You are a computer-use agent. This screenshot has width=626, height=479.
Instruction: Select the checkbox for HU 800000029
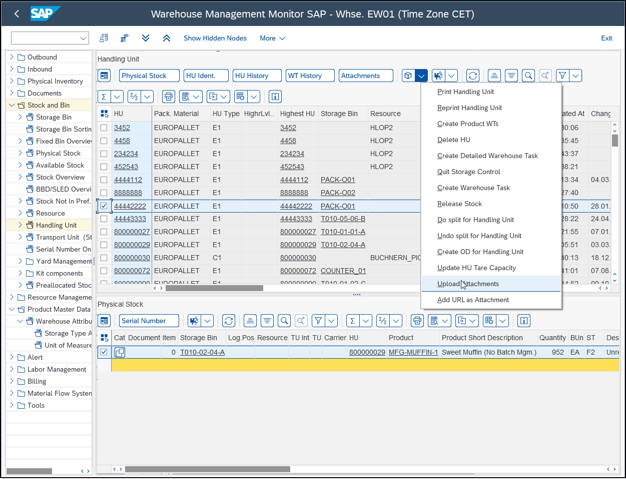pos(104,245)
